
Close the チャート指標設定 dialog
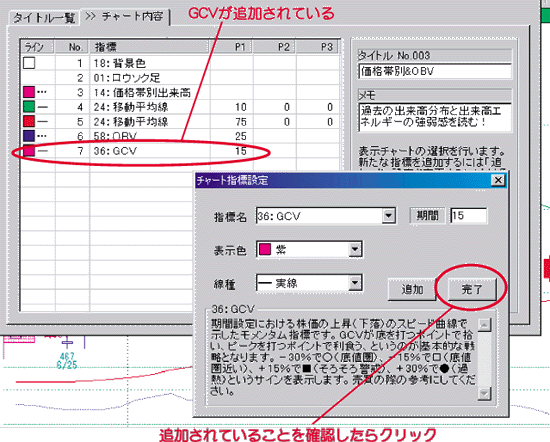click(x=498, y=180)
